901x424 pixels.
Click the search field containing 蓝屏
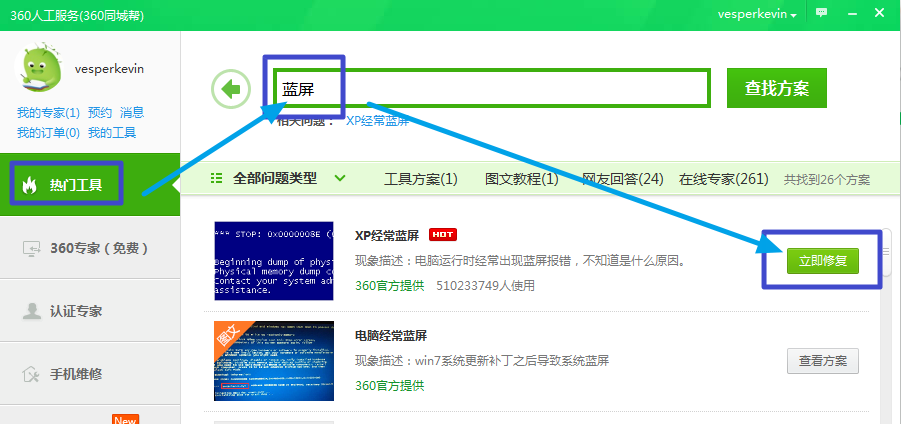[492, 88]
